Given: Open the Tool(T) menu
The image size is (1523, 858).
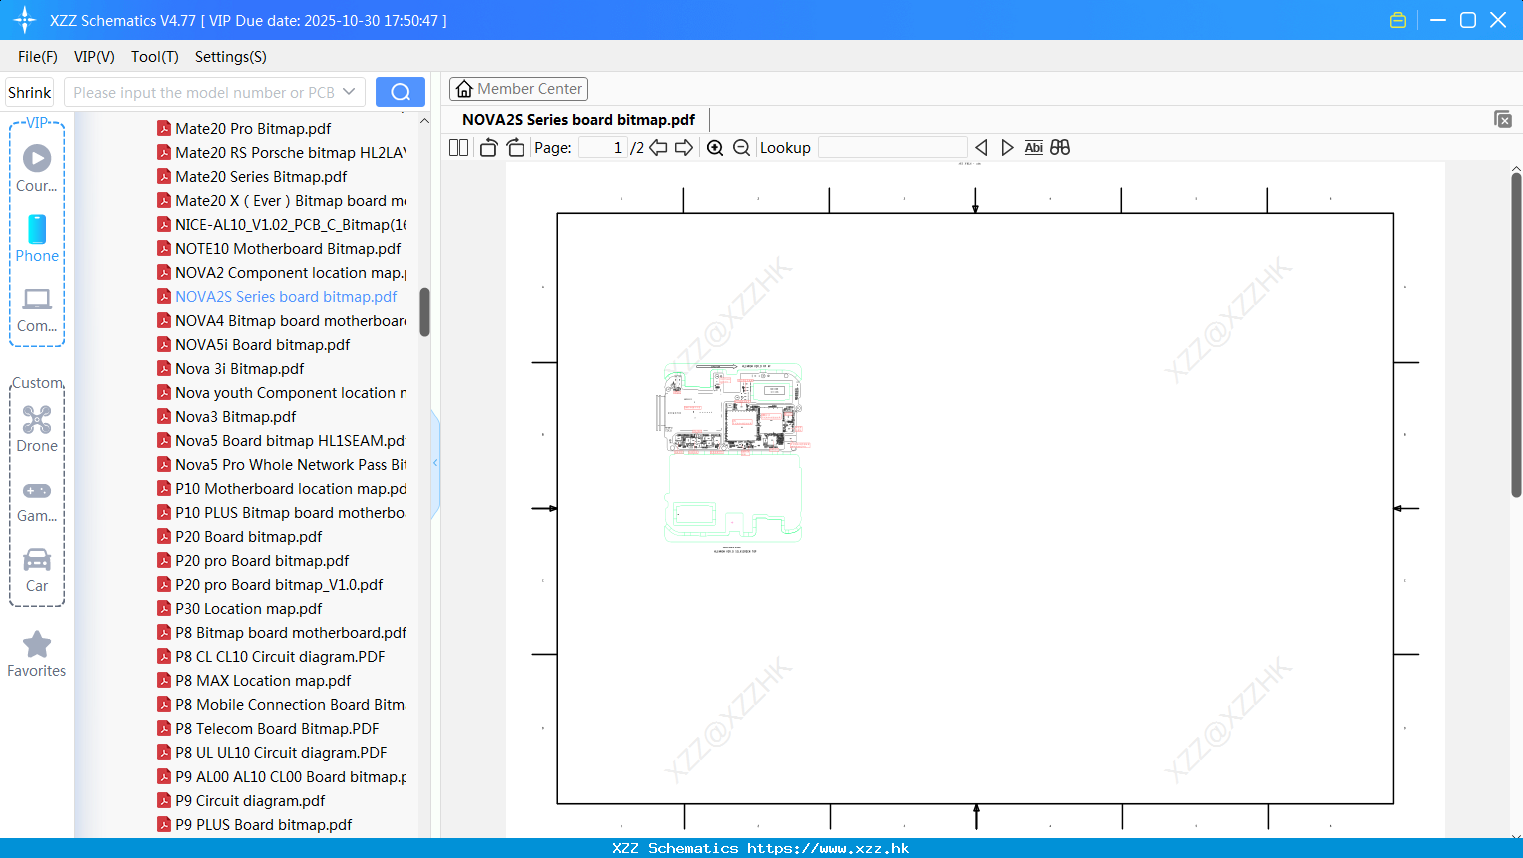Looking at the screenshot, I should point(155,56).
